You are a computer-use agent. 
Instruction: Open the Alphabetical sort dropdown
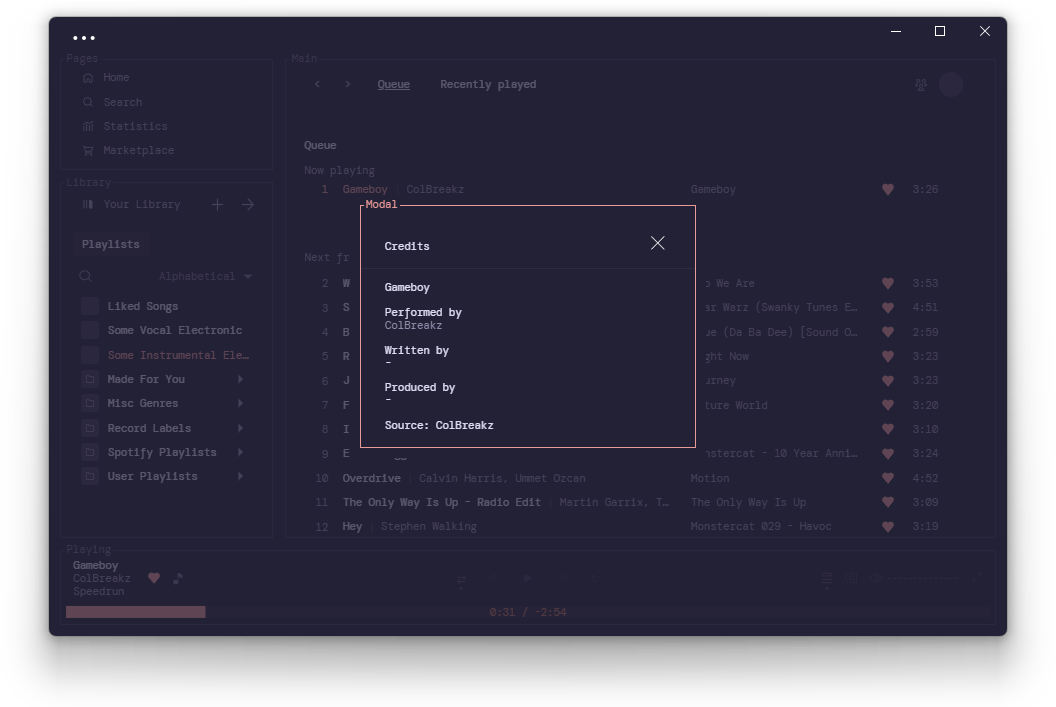[205, 276]
